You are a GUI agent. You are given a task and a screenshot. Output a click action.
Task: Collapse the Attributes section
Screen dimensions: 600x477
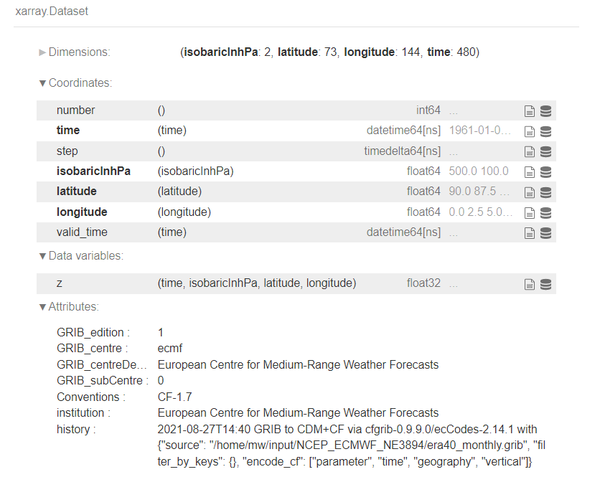[x=72, y=307]
